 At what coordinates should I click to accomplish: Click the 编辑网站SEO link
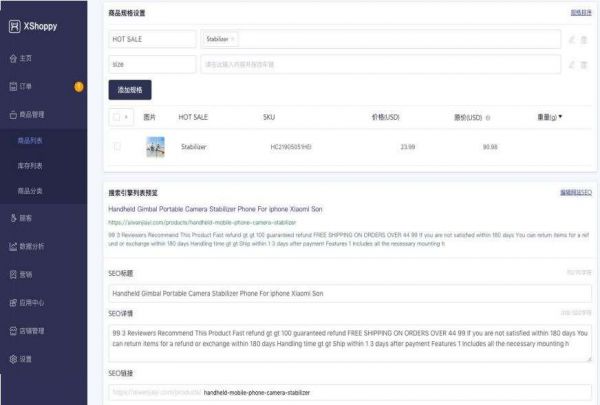[575, 191]
